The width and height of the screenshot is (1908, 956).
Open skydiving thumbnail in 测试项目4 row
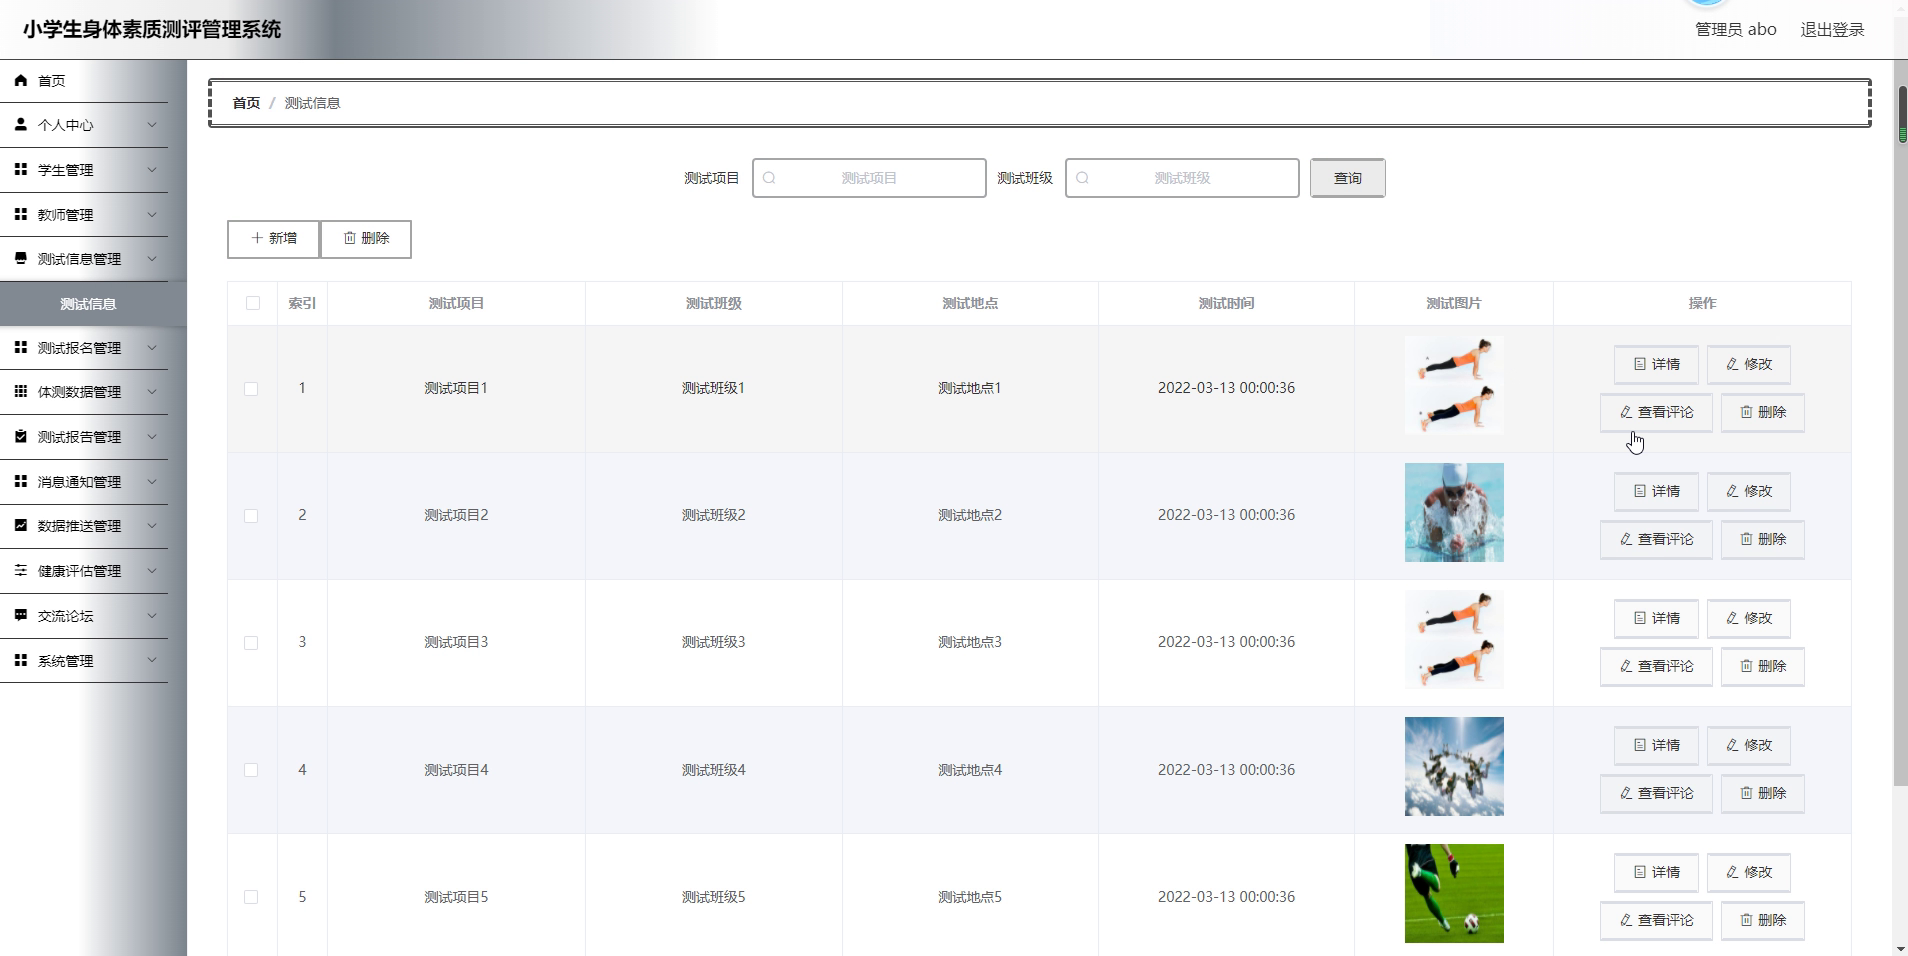coord(1454,766)
